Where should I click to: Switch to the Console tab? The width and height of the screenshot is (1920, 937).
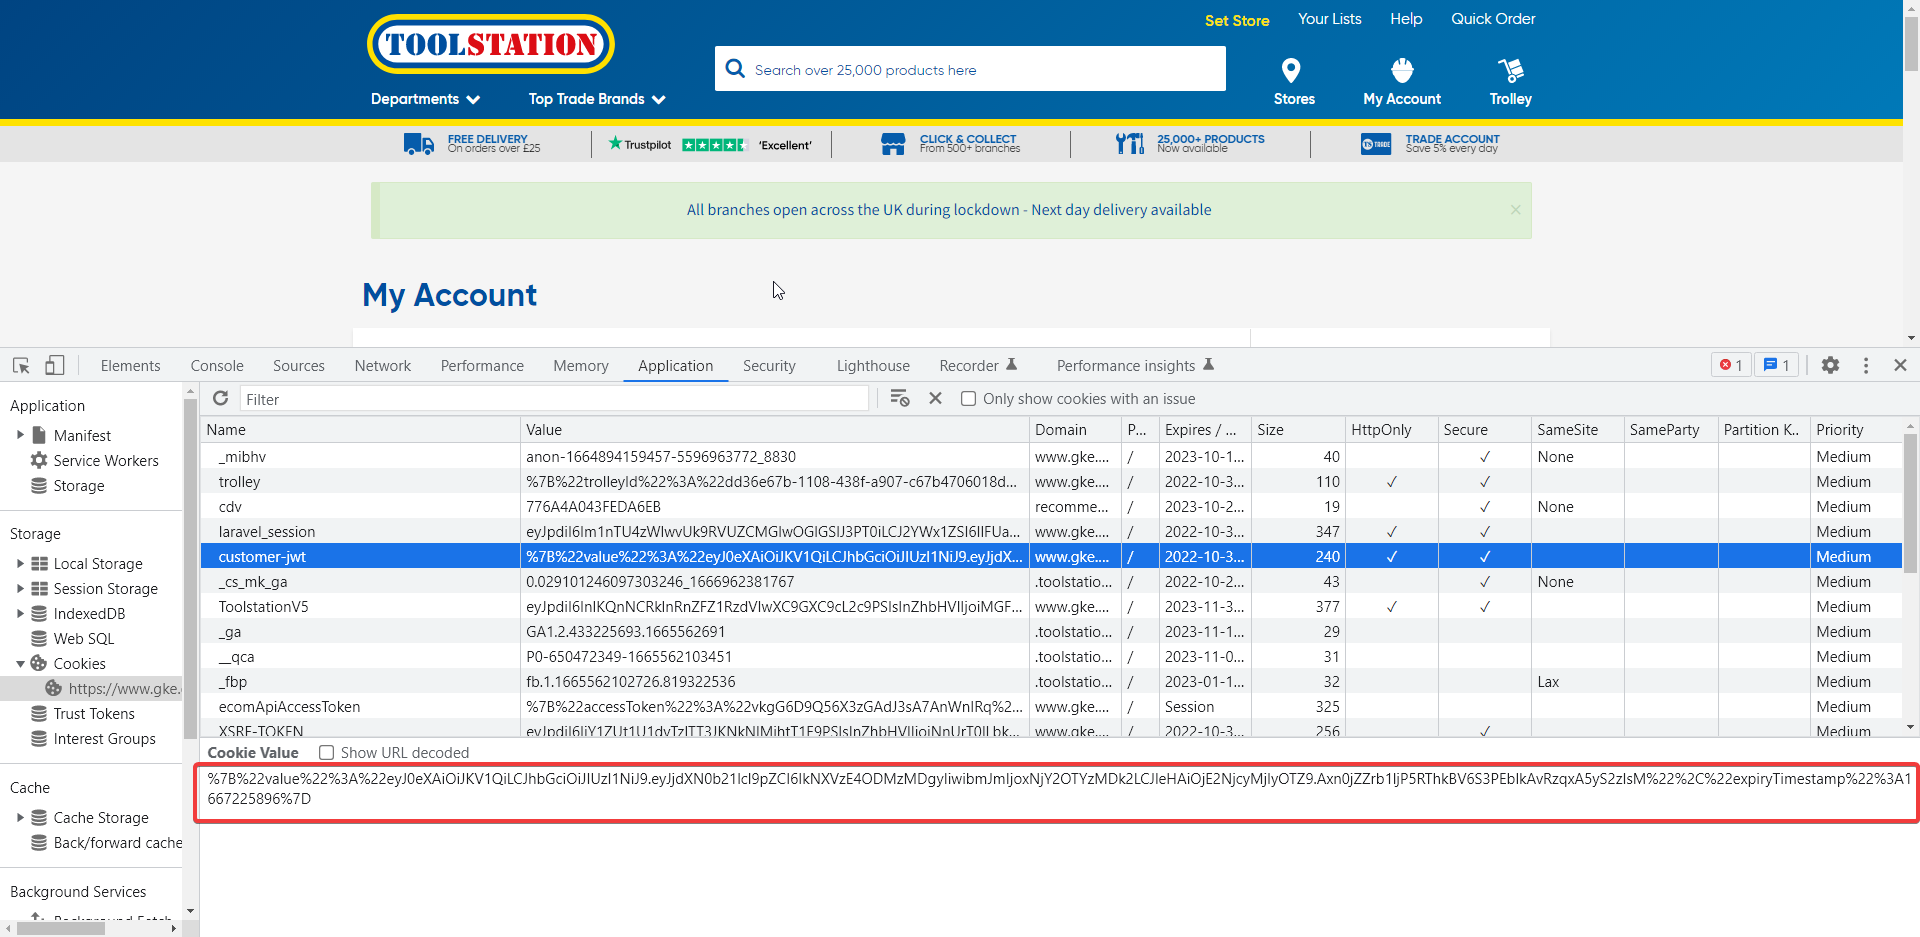coord(217,366)
